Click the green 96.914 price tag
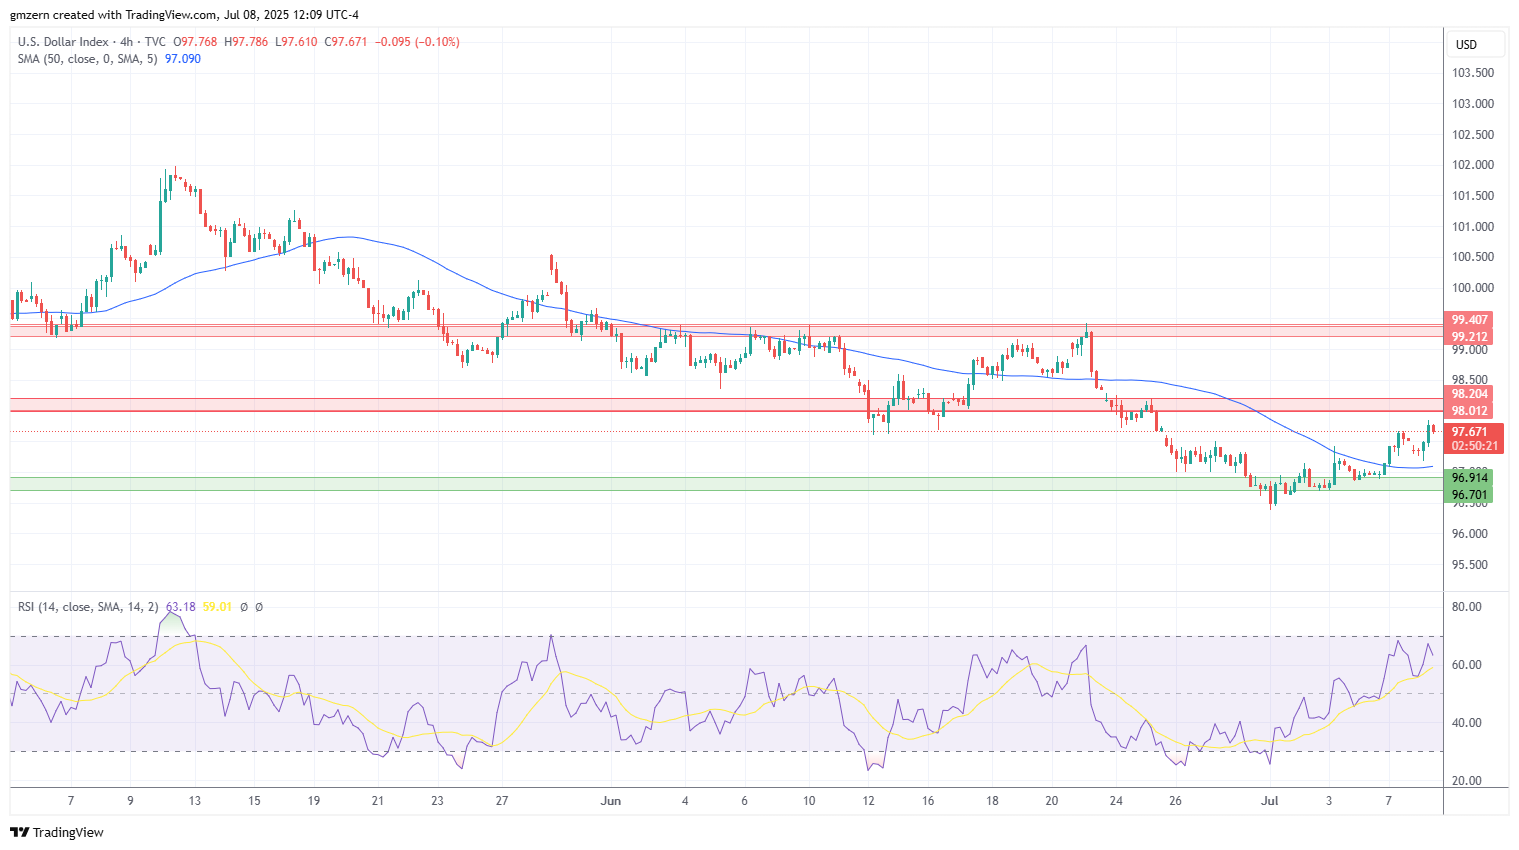 1470,478
